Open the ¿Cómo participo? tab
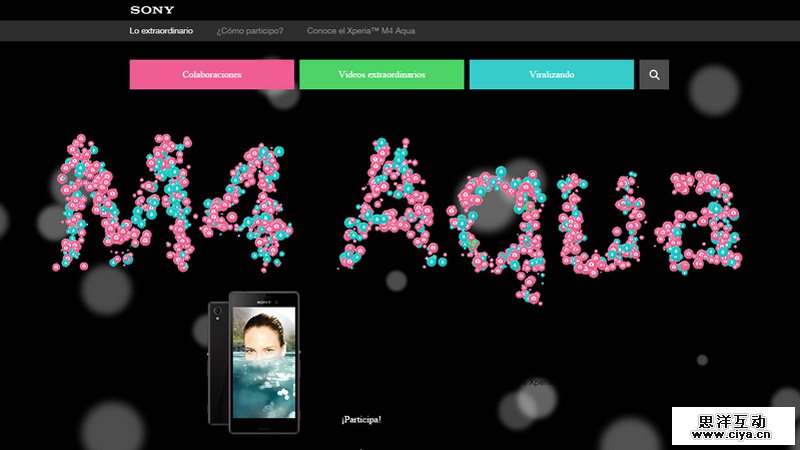Viewport: 800px width, 450px height. pyautogui.click(x=250, y=31)
